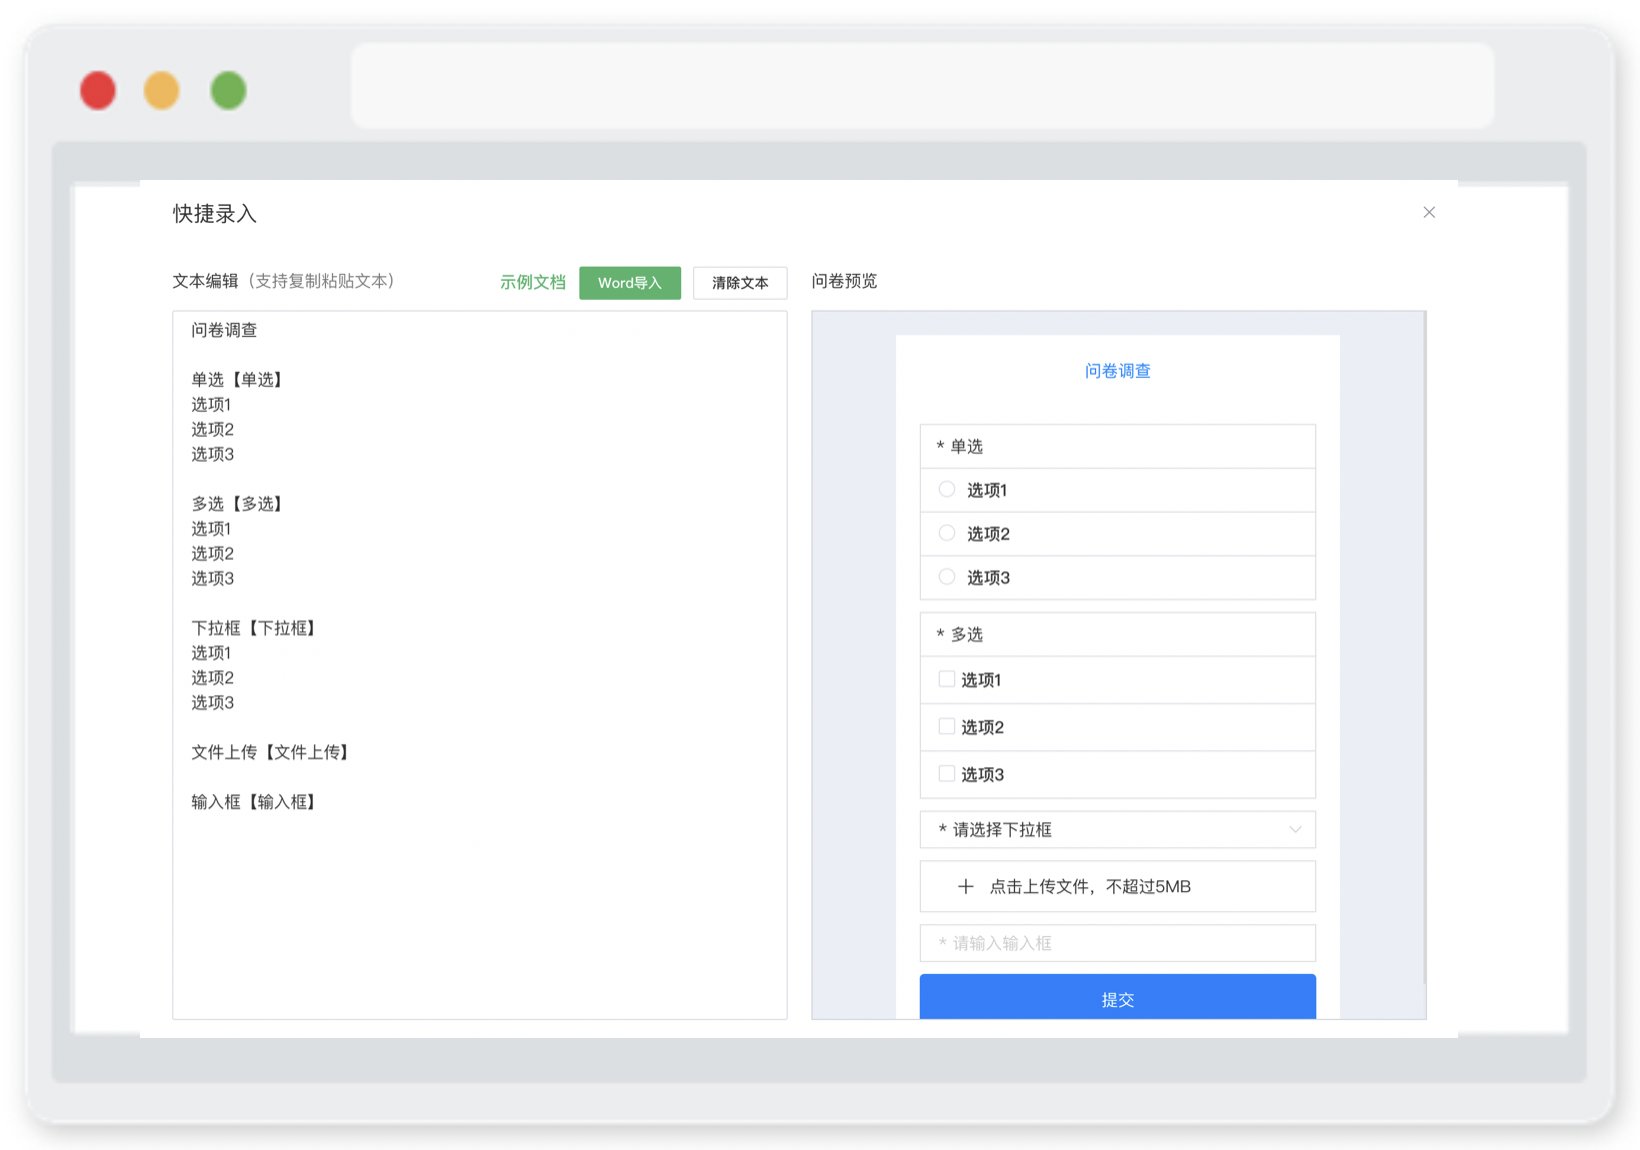Select radio option 选项1 under 单选
The width and height of the screenshot is (1640, 1150).
pyautogui.click(x=946, y=489)
